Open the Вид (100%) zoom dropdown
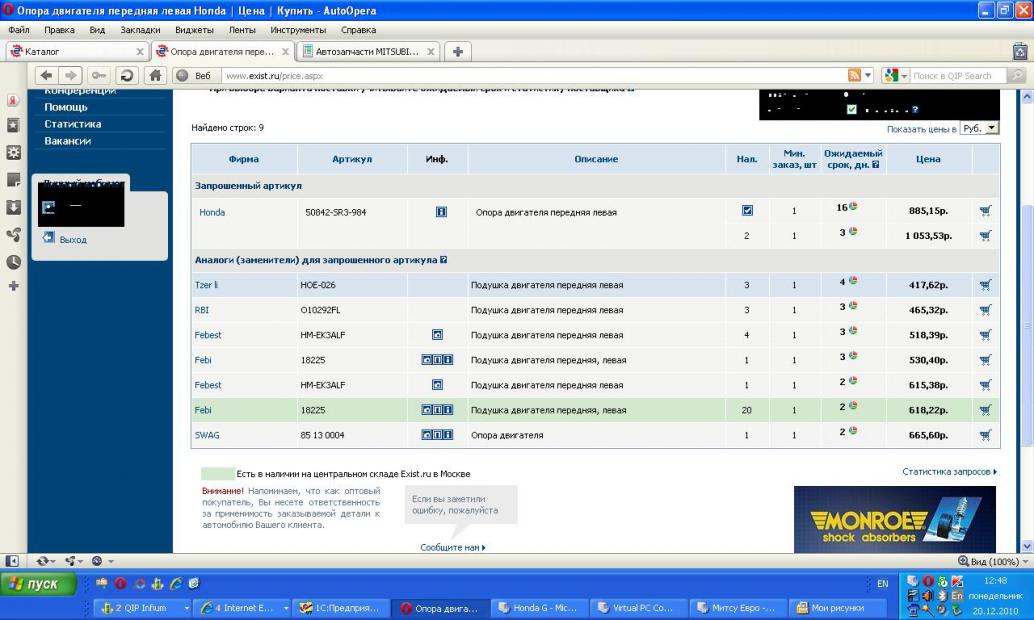 click(994, 561)
